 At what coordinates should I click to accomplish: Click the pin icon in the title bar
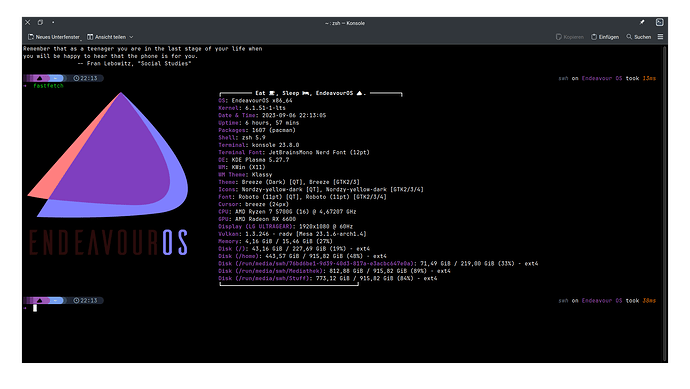pos(642,22)
